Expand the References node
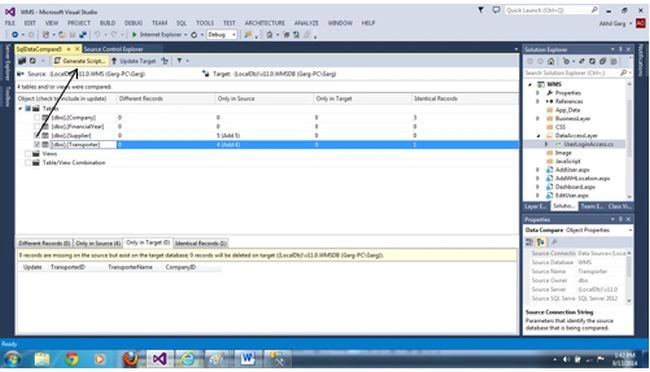The height and width of the screenshot is (372, 650). click(x=538, y=102)
